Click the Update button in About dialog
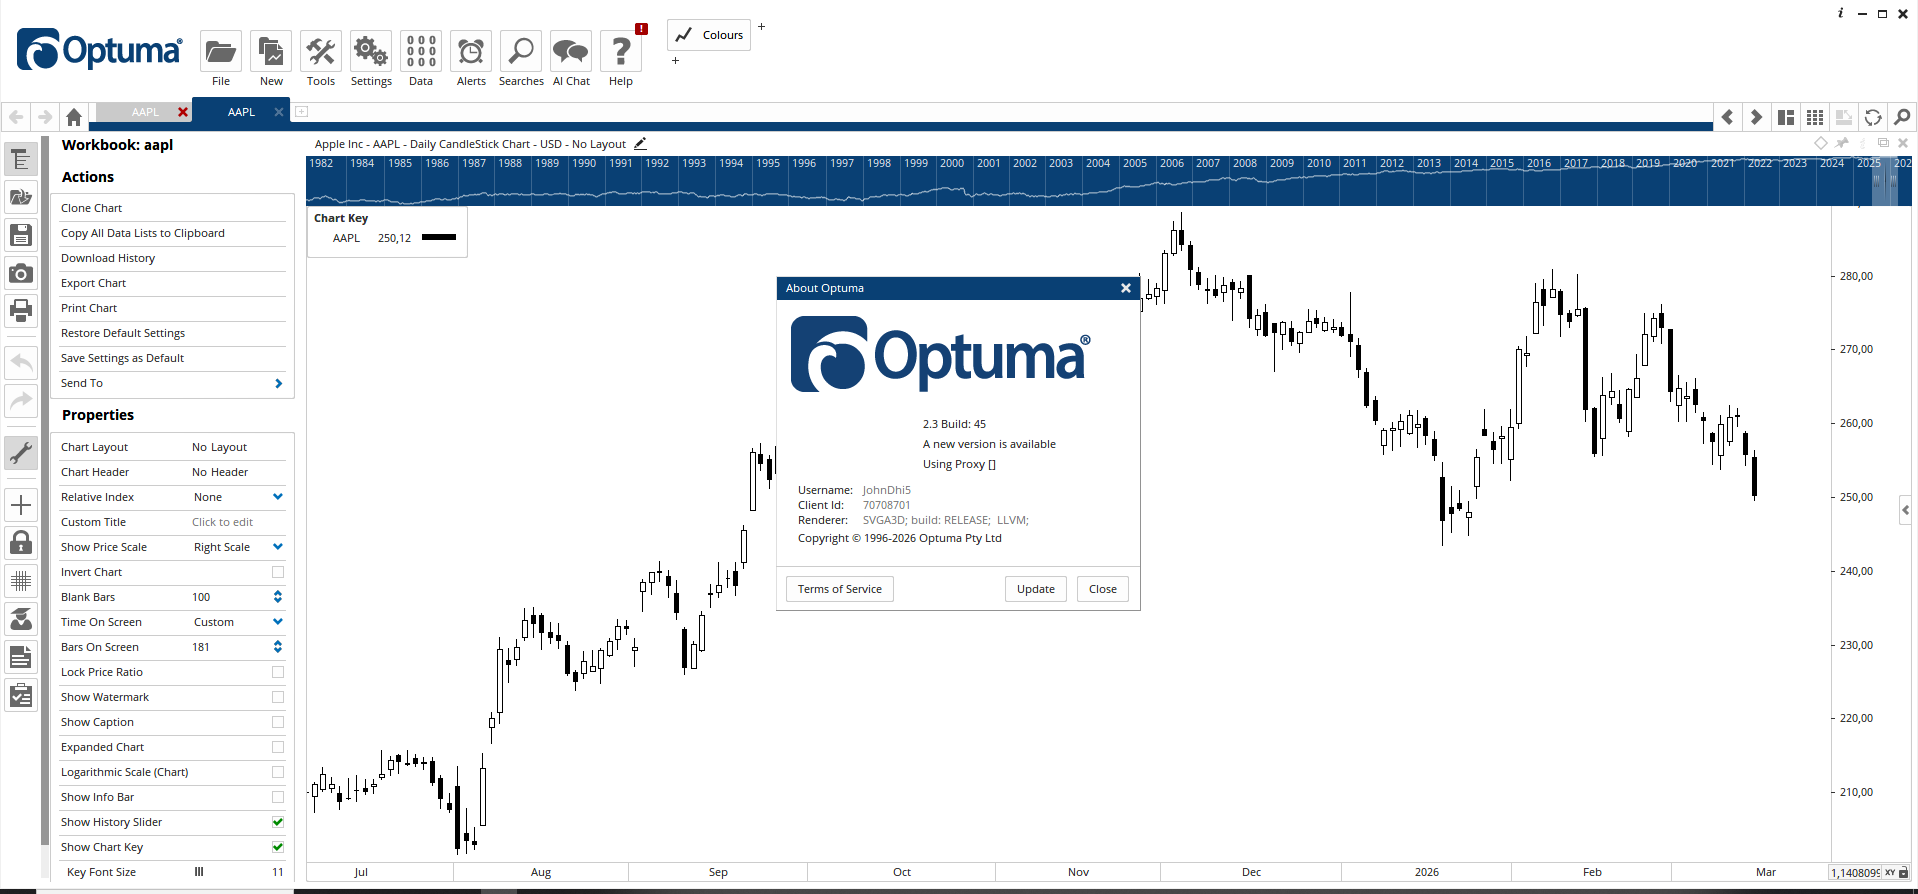Screen dimensions: 1918x894 tap(1035, 589)
